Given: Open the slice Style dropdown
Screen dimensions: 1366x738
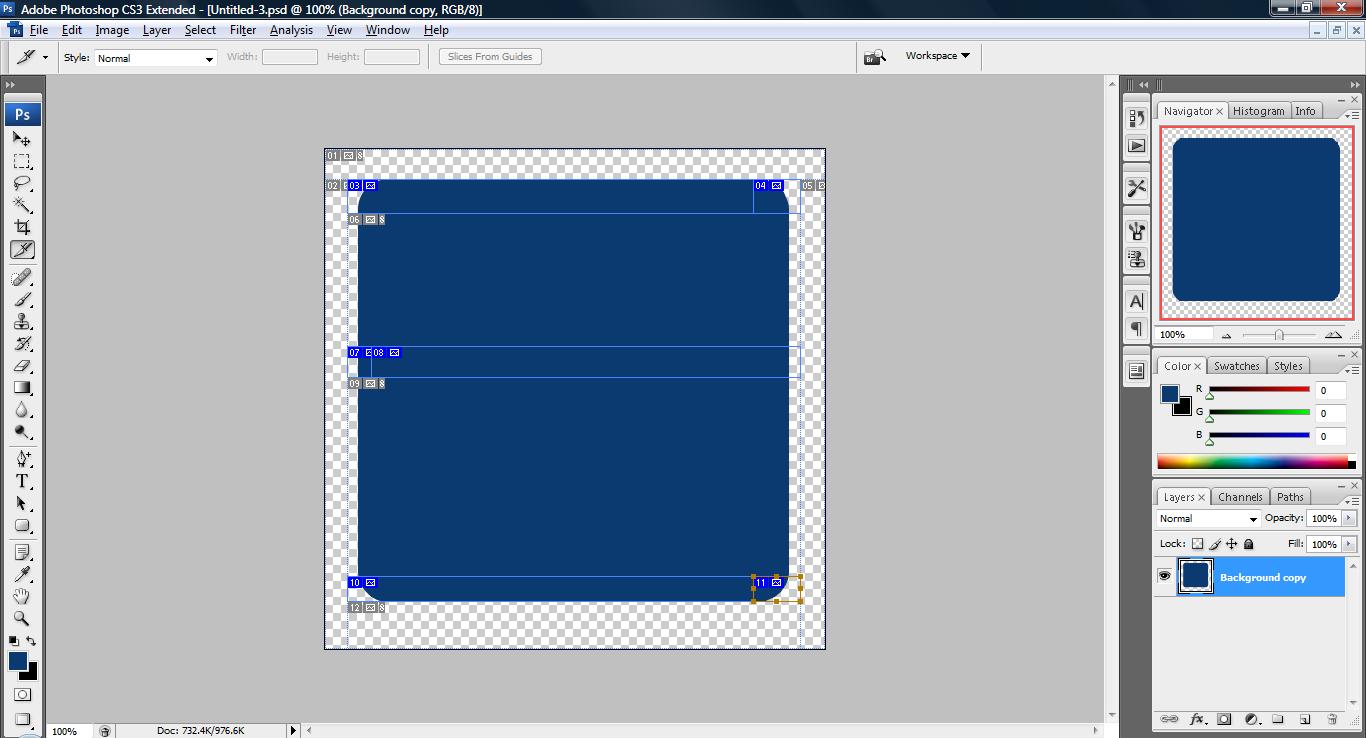Looking at the screenshot, I should [156, 58].
